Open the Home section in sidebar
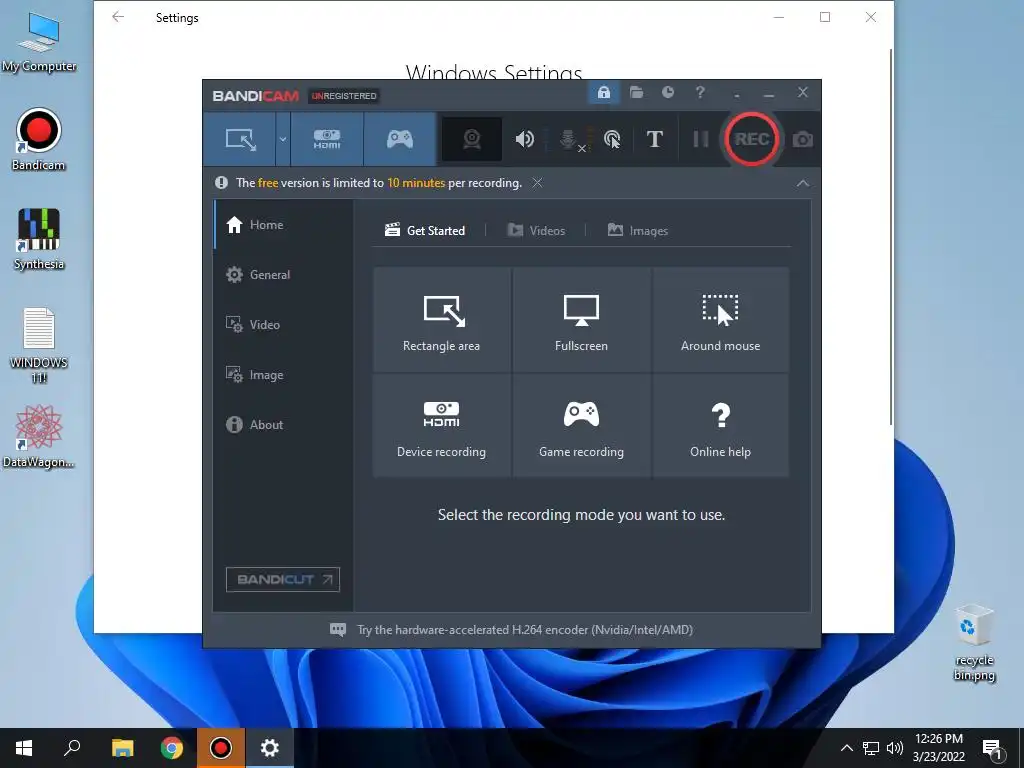 tap(283, 225)
